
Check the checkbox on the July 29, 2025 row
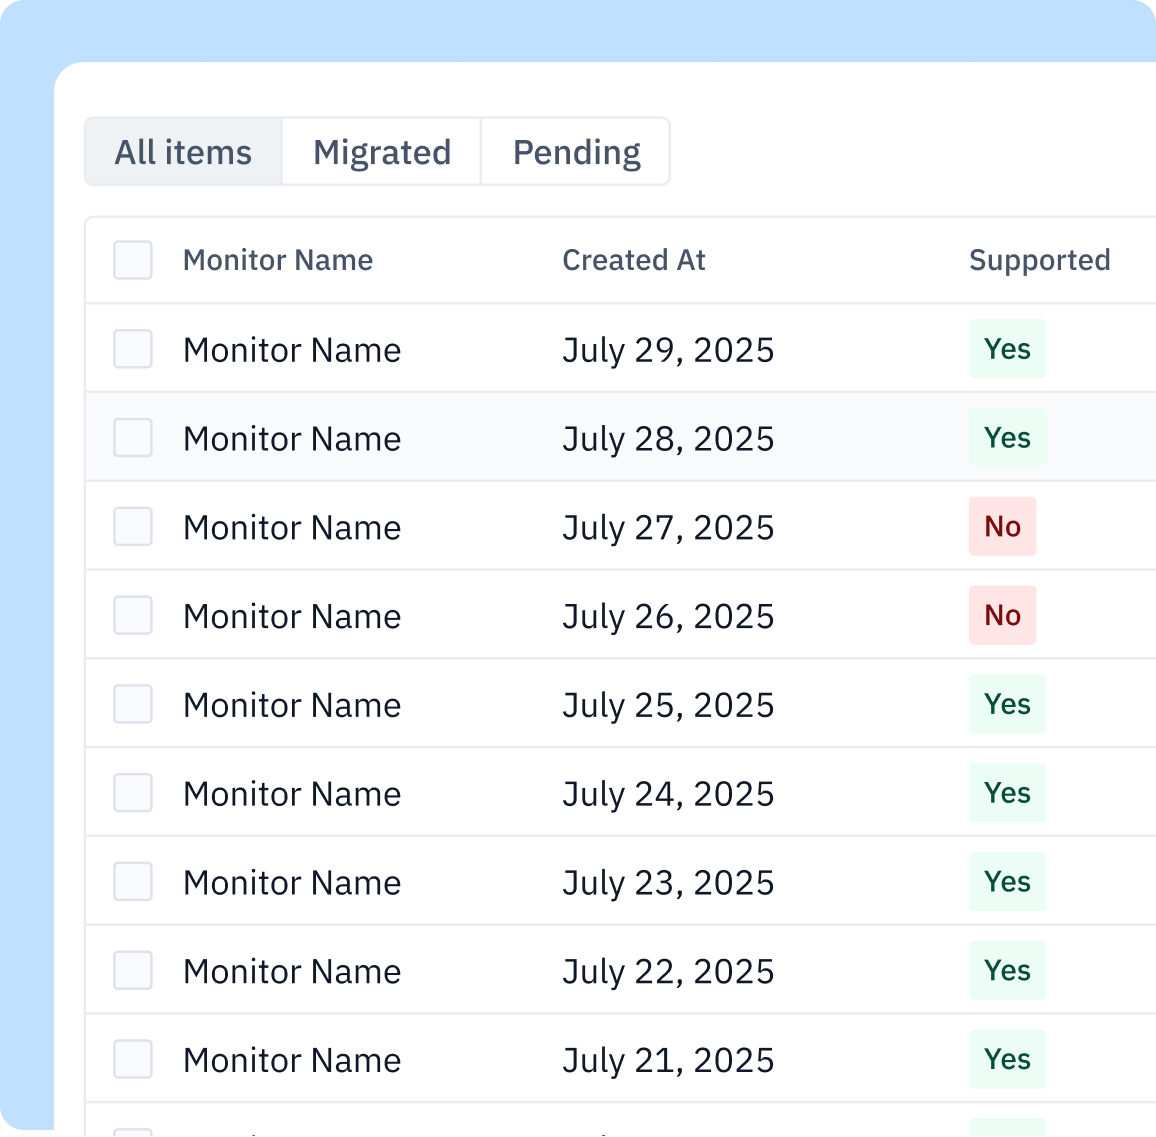point(132,349)
